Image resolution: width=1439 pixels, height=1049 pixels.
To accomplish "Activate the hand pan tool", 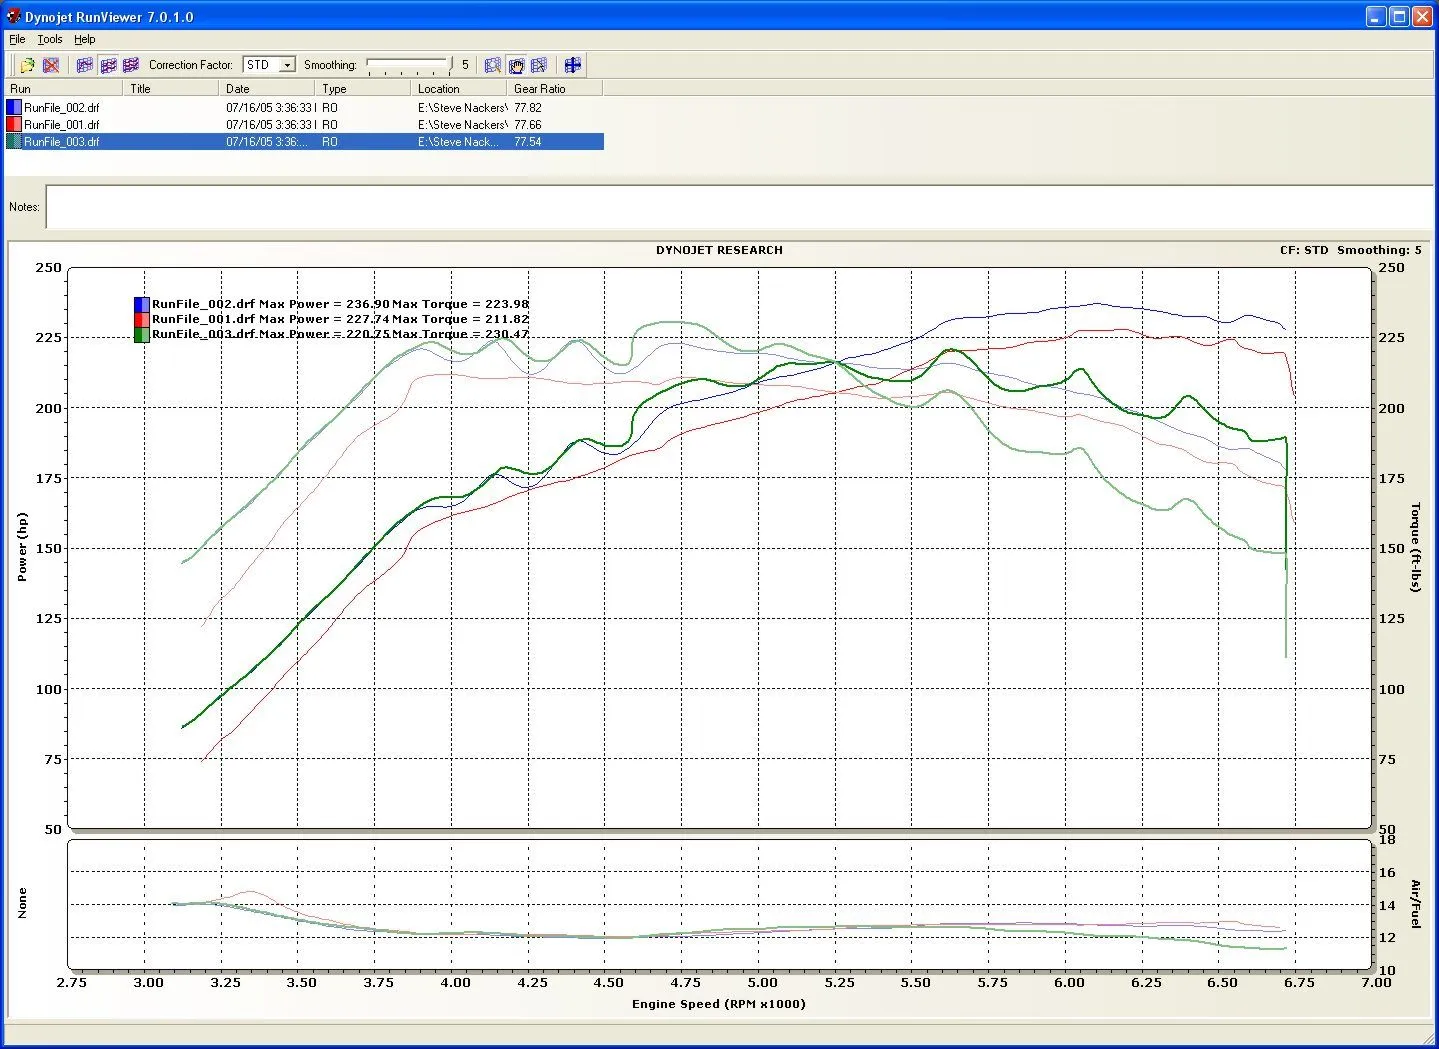I will (516, 65).
